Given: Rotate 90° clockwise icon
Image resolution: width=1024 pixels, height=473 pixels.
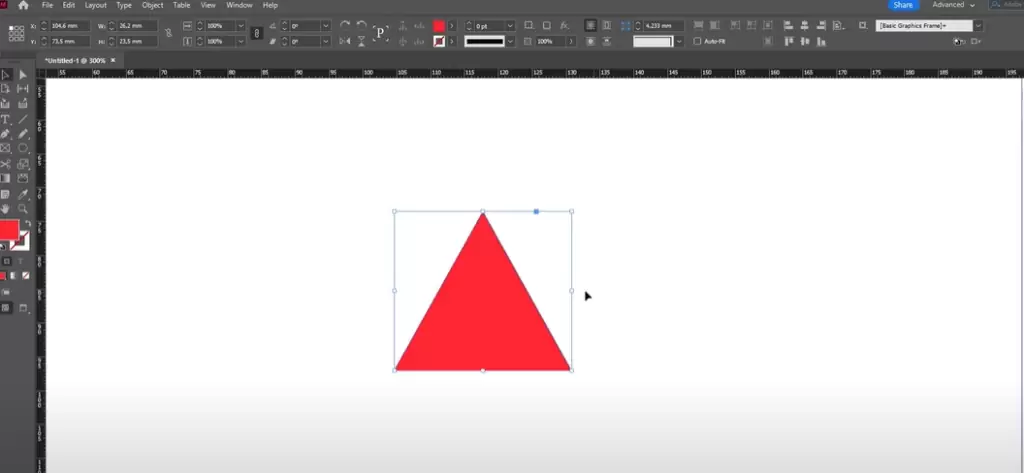Looking at the screenshot, I should coord(345,24).
